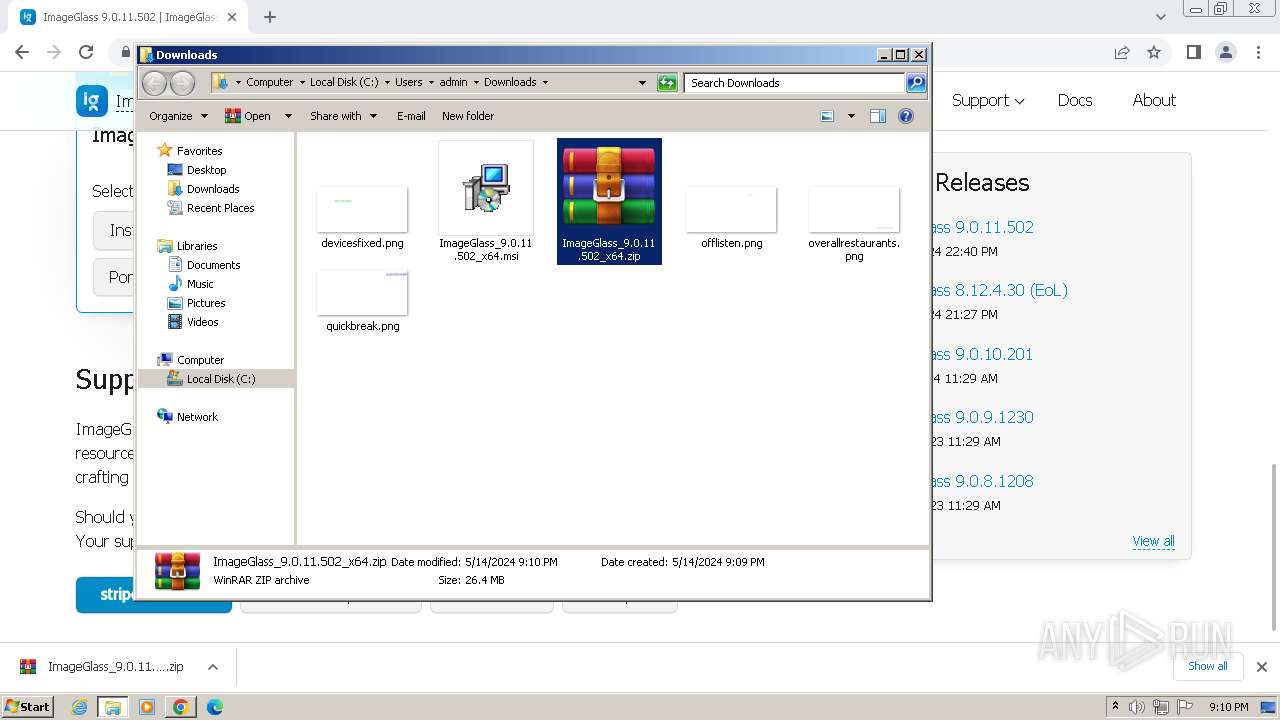The width and height of the screenshot is (1280, 720).
Task: Select Local Disk (C:) in navigation pane
Action: coord(220,379)
